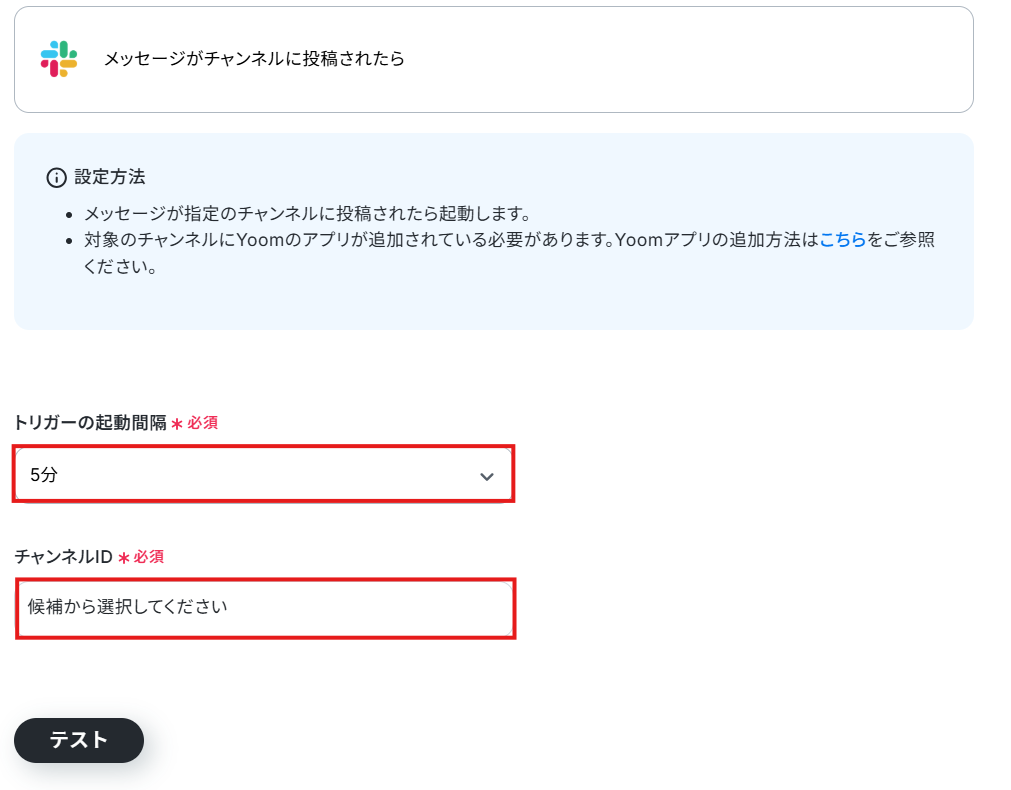
Task: Click the メッセージがチャンネルに投稿されたら title text
Action: click(254, 59)
